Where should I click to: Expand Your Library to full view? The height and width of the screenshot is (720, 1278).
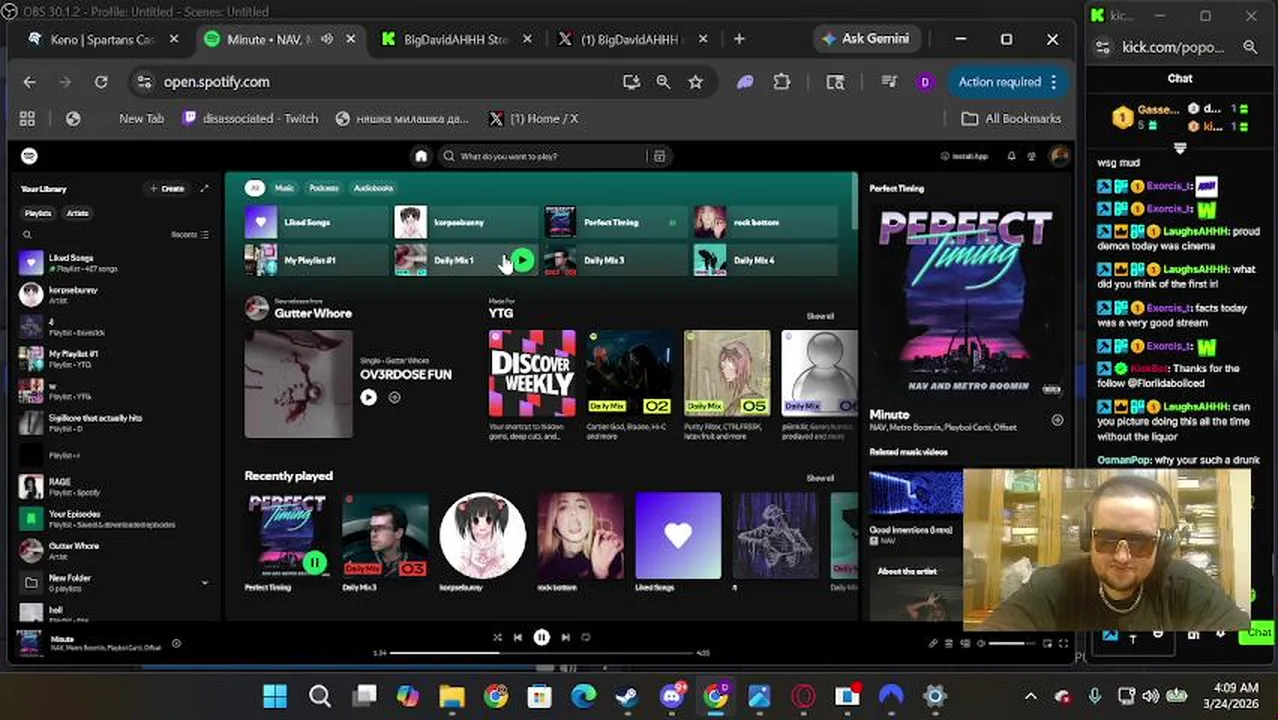(x=204, y=188)
